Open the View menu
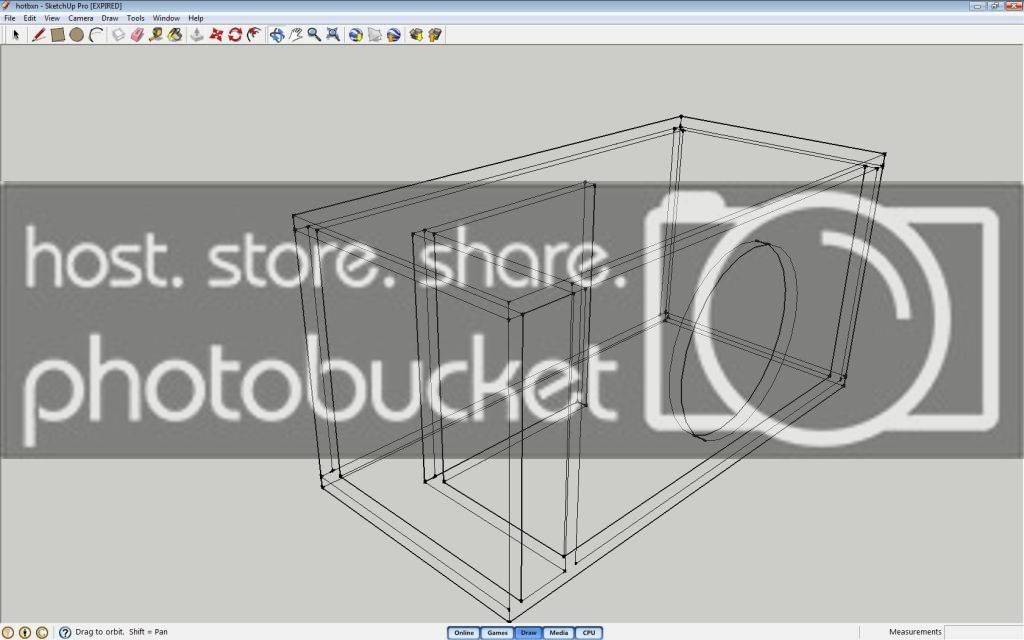The width and height of the screenshot is (1024, 640). pyautogui.click(x=52, y=18)
